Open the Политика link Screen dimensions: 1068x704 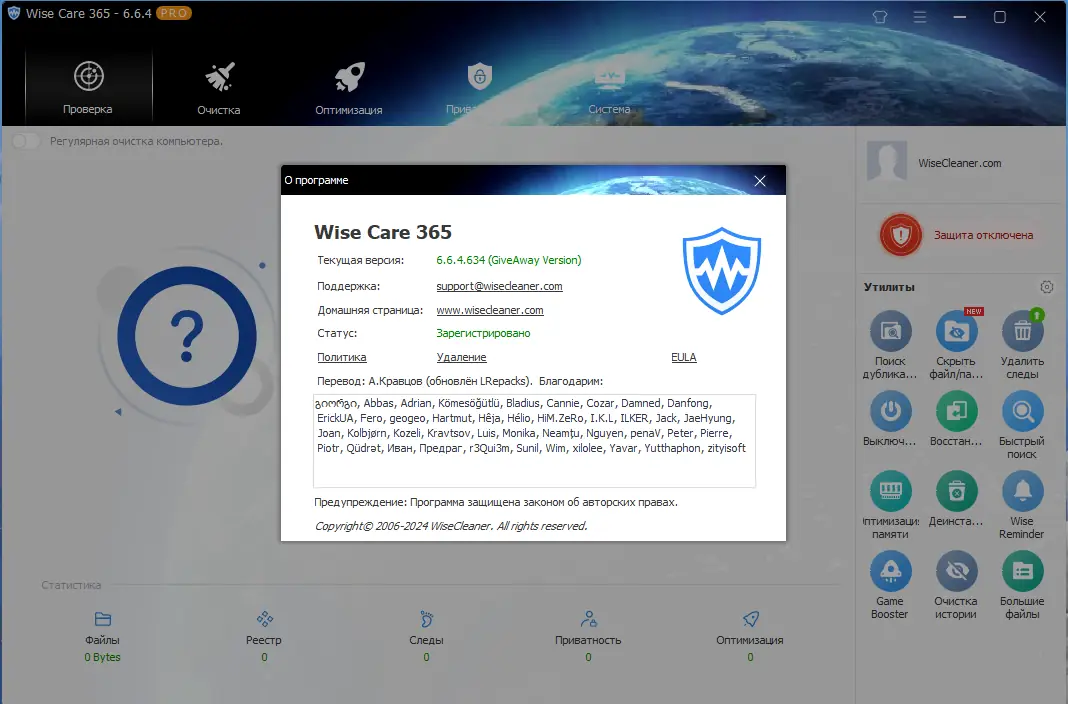pyautogui.click(x=341, y=357)
